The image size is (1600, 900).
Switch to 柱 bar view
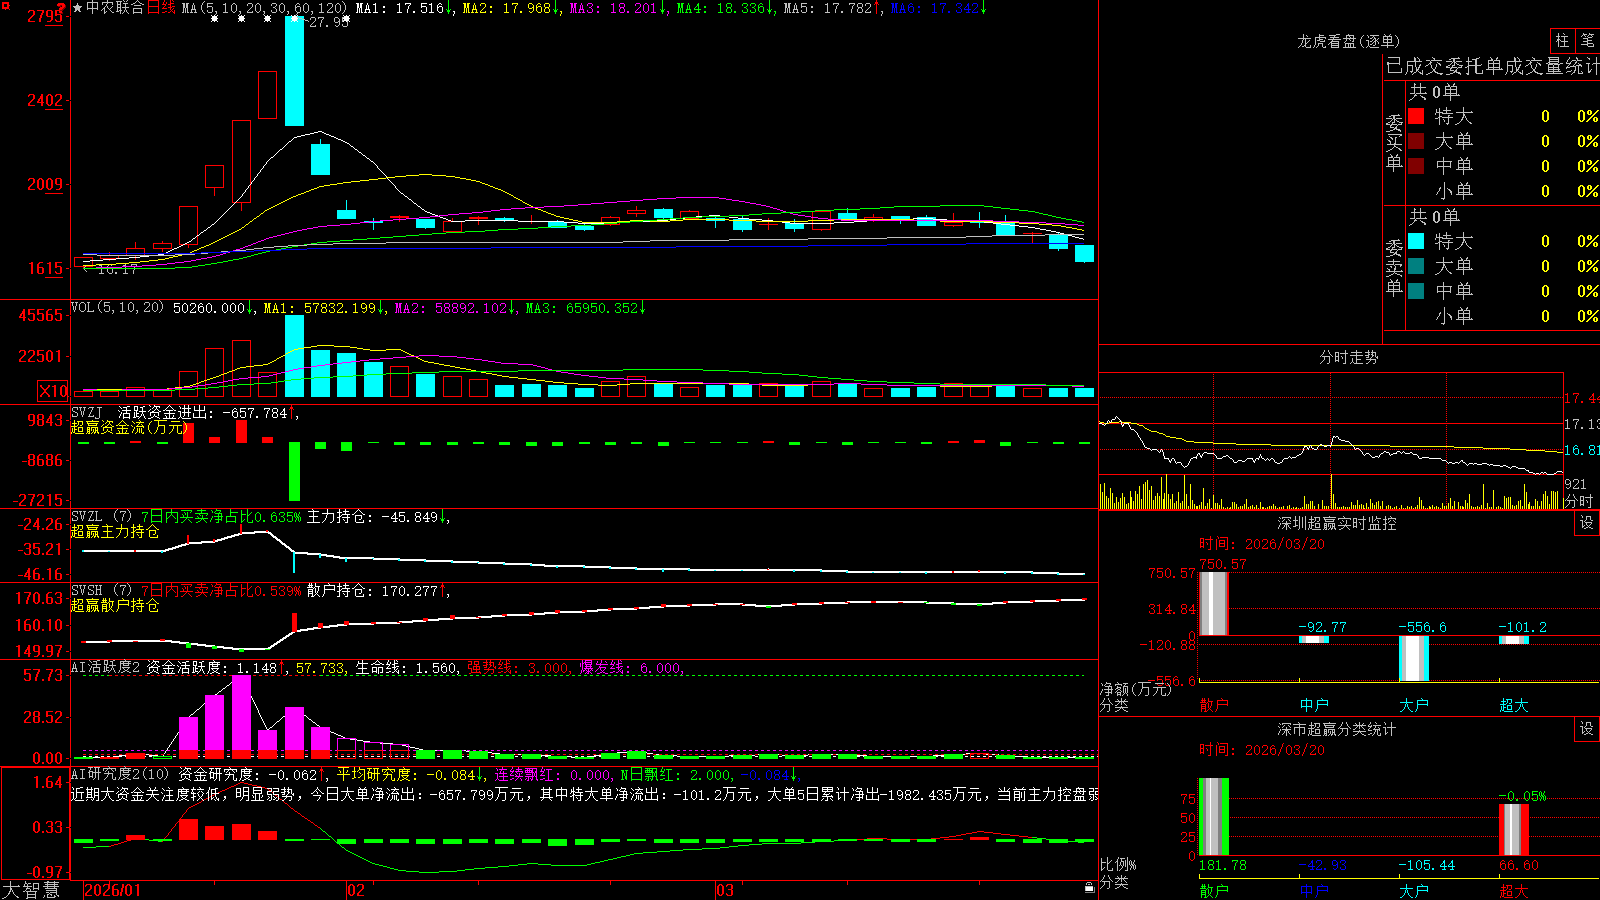pos(1562,41)
